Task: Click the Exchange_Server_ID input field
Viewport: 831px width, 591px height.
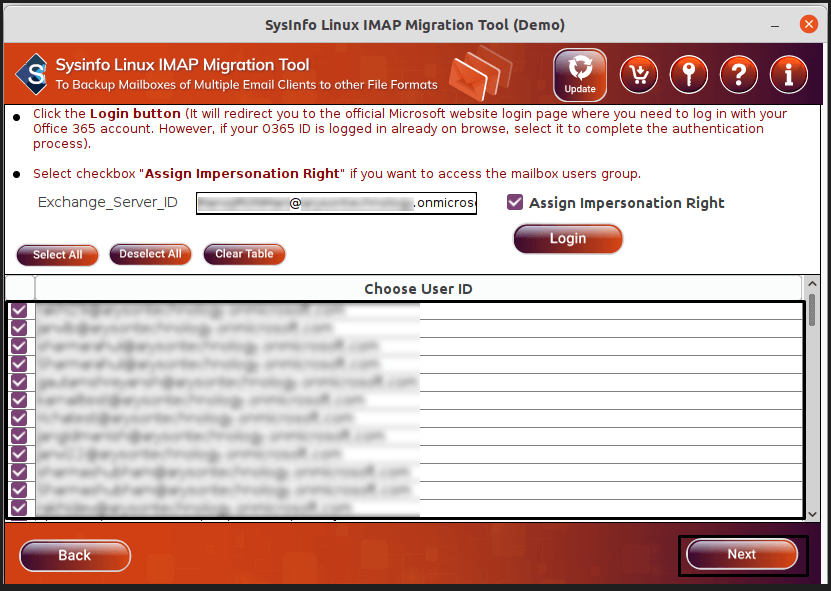Action: coord(337,203)
